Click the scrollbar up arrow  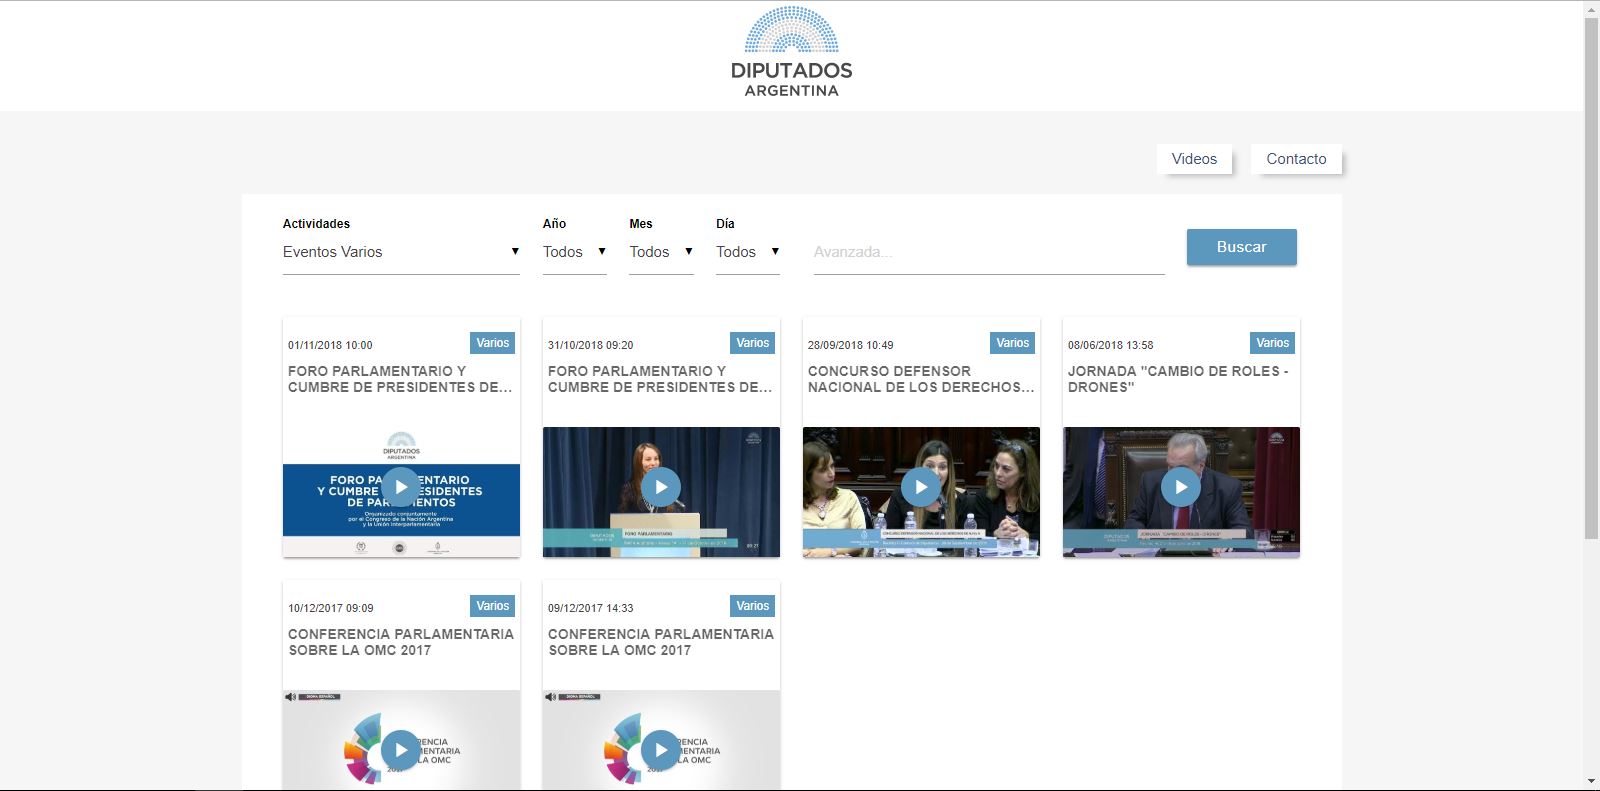point(1591,9)
